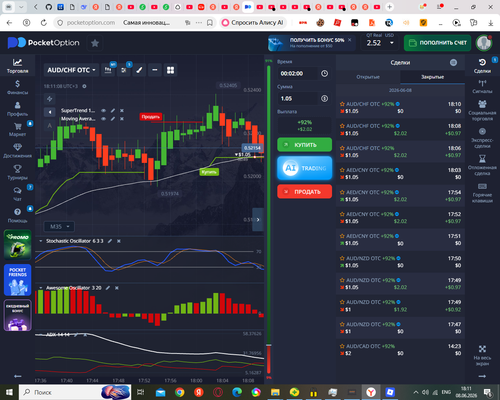Screen dimensions: 500x400
Task: Click the trade time 00:02:00 field
Action: click(298, 73)
